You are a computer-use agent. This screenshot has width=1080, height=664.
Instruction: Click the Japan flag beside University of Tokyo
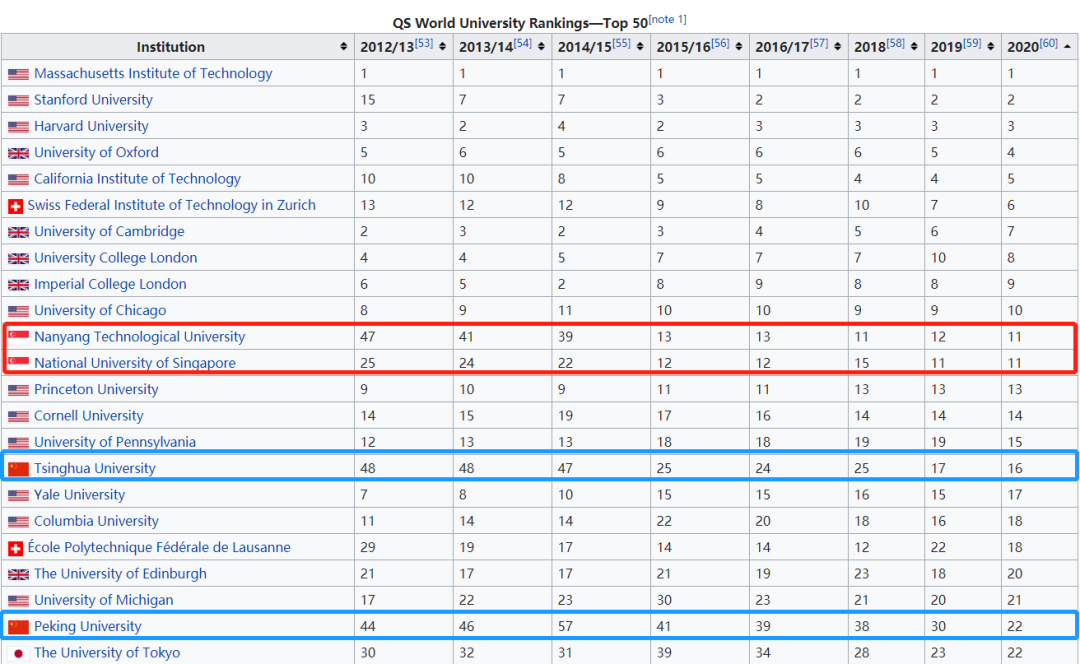click(x=19, y=653)
